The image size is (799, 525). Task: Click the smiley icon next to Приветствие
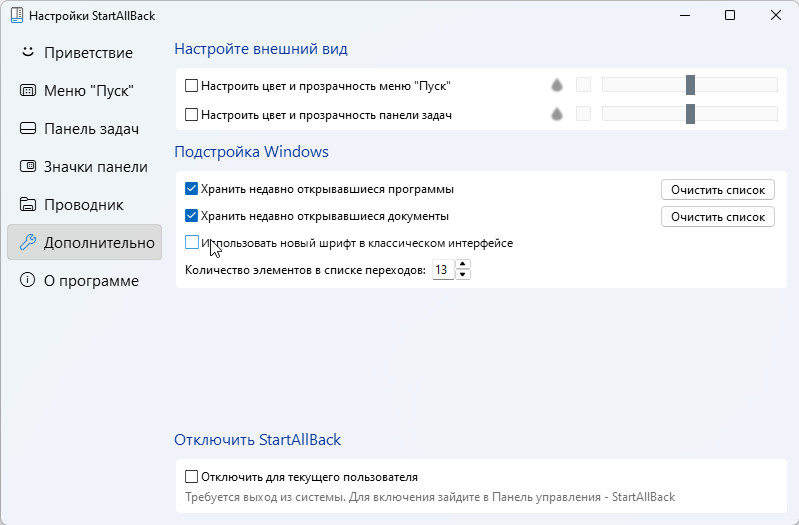click(28, 52)
